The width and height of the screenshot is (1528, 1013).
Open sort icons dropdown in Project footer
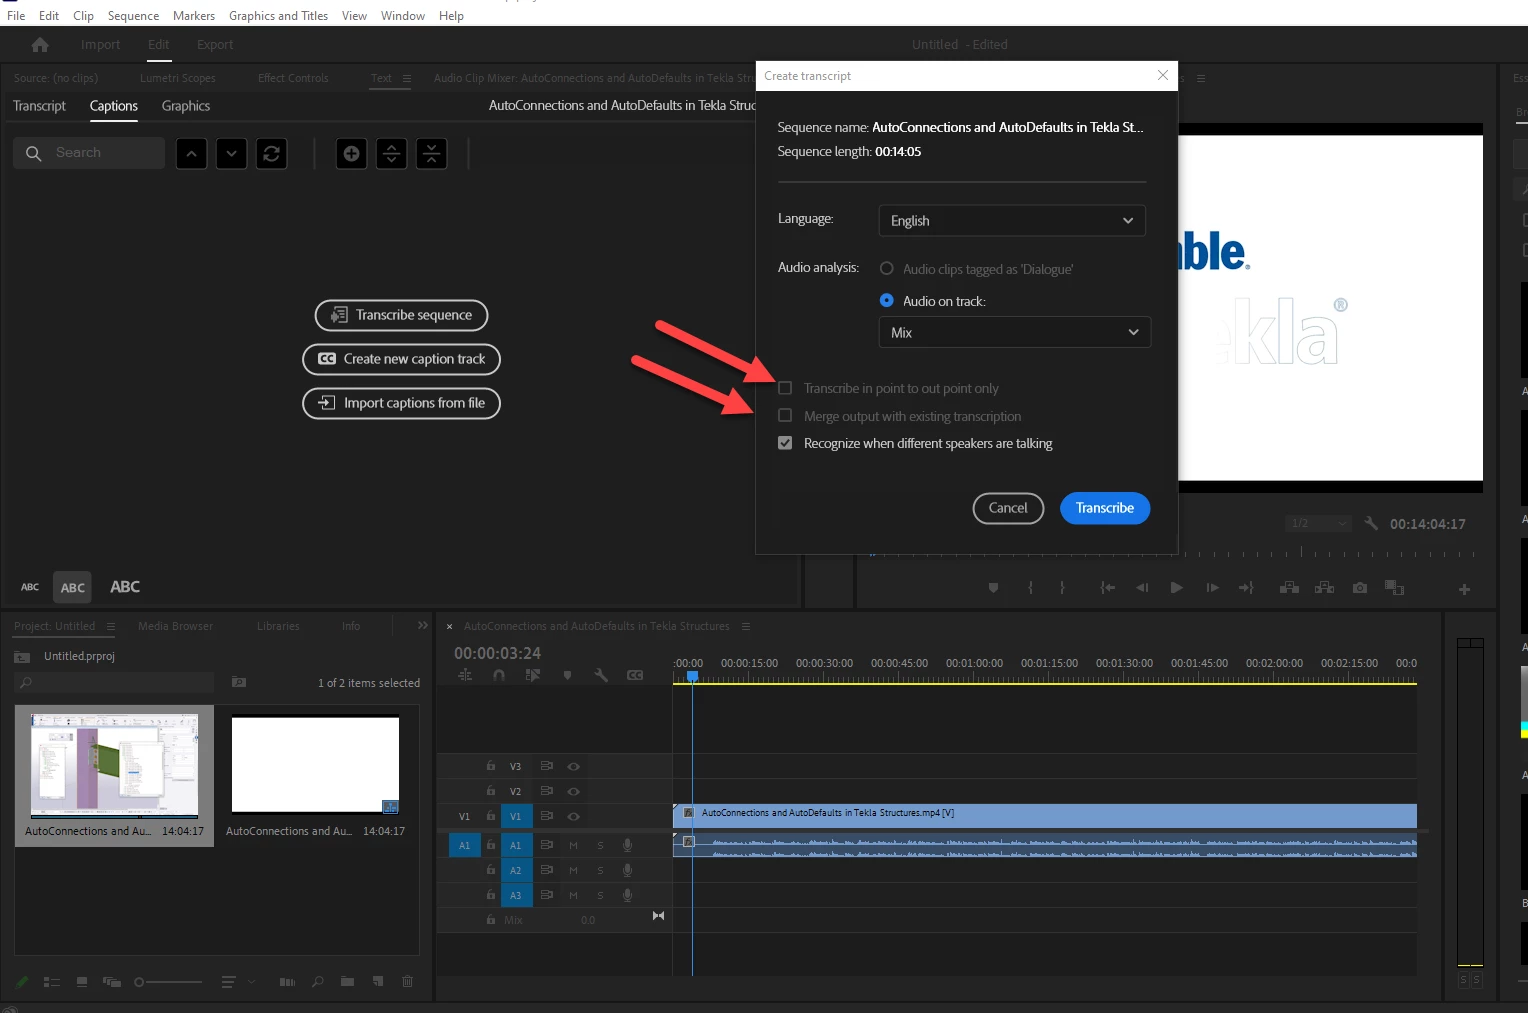[238, 982]
